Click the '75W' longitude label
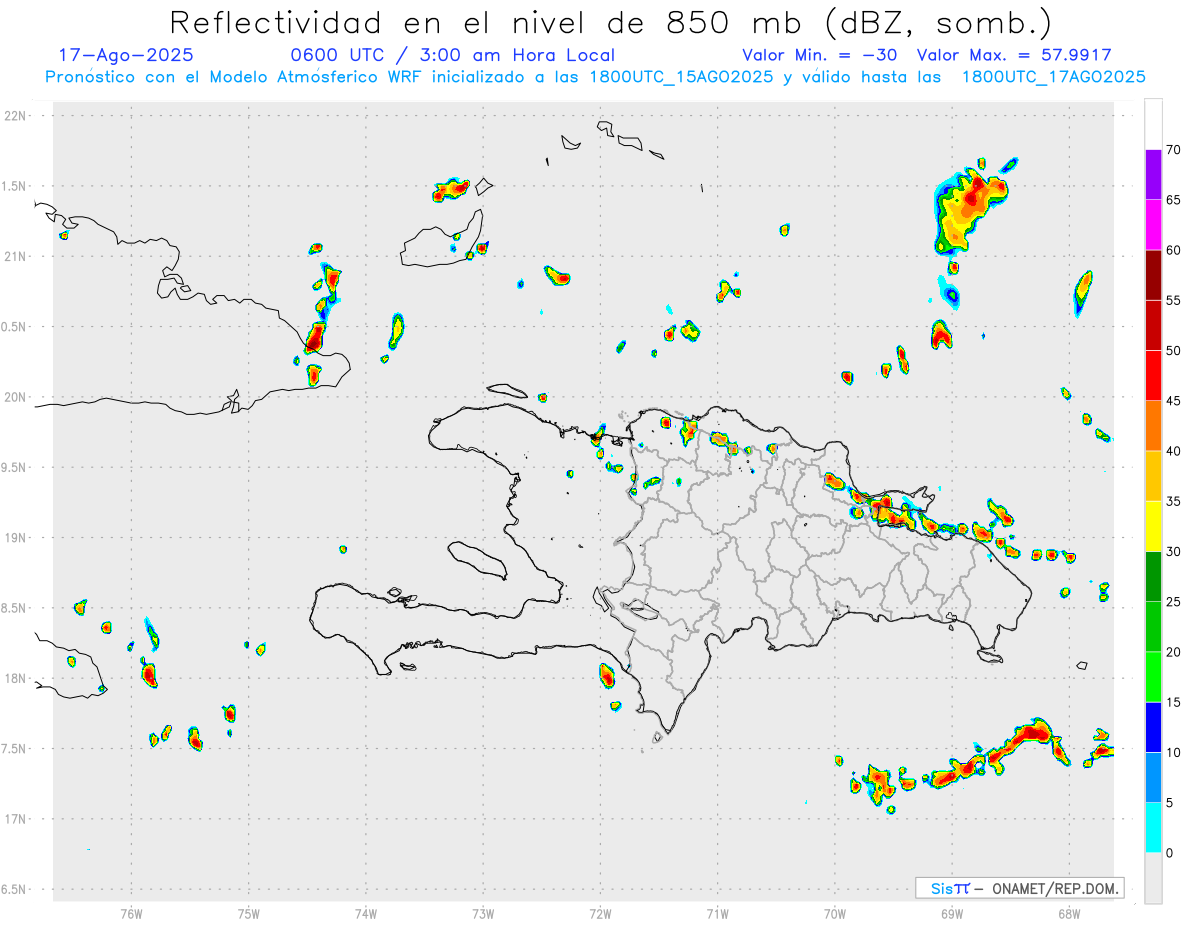The width and height of the screenshot is (1200, 927). point(249,913)
